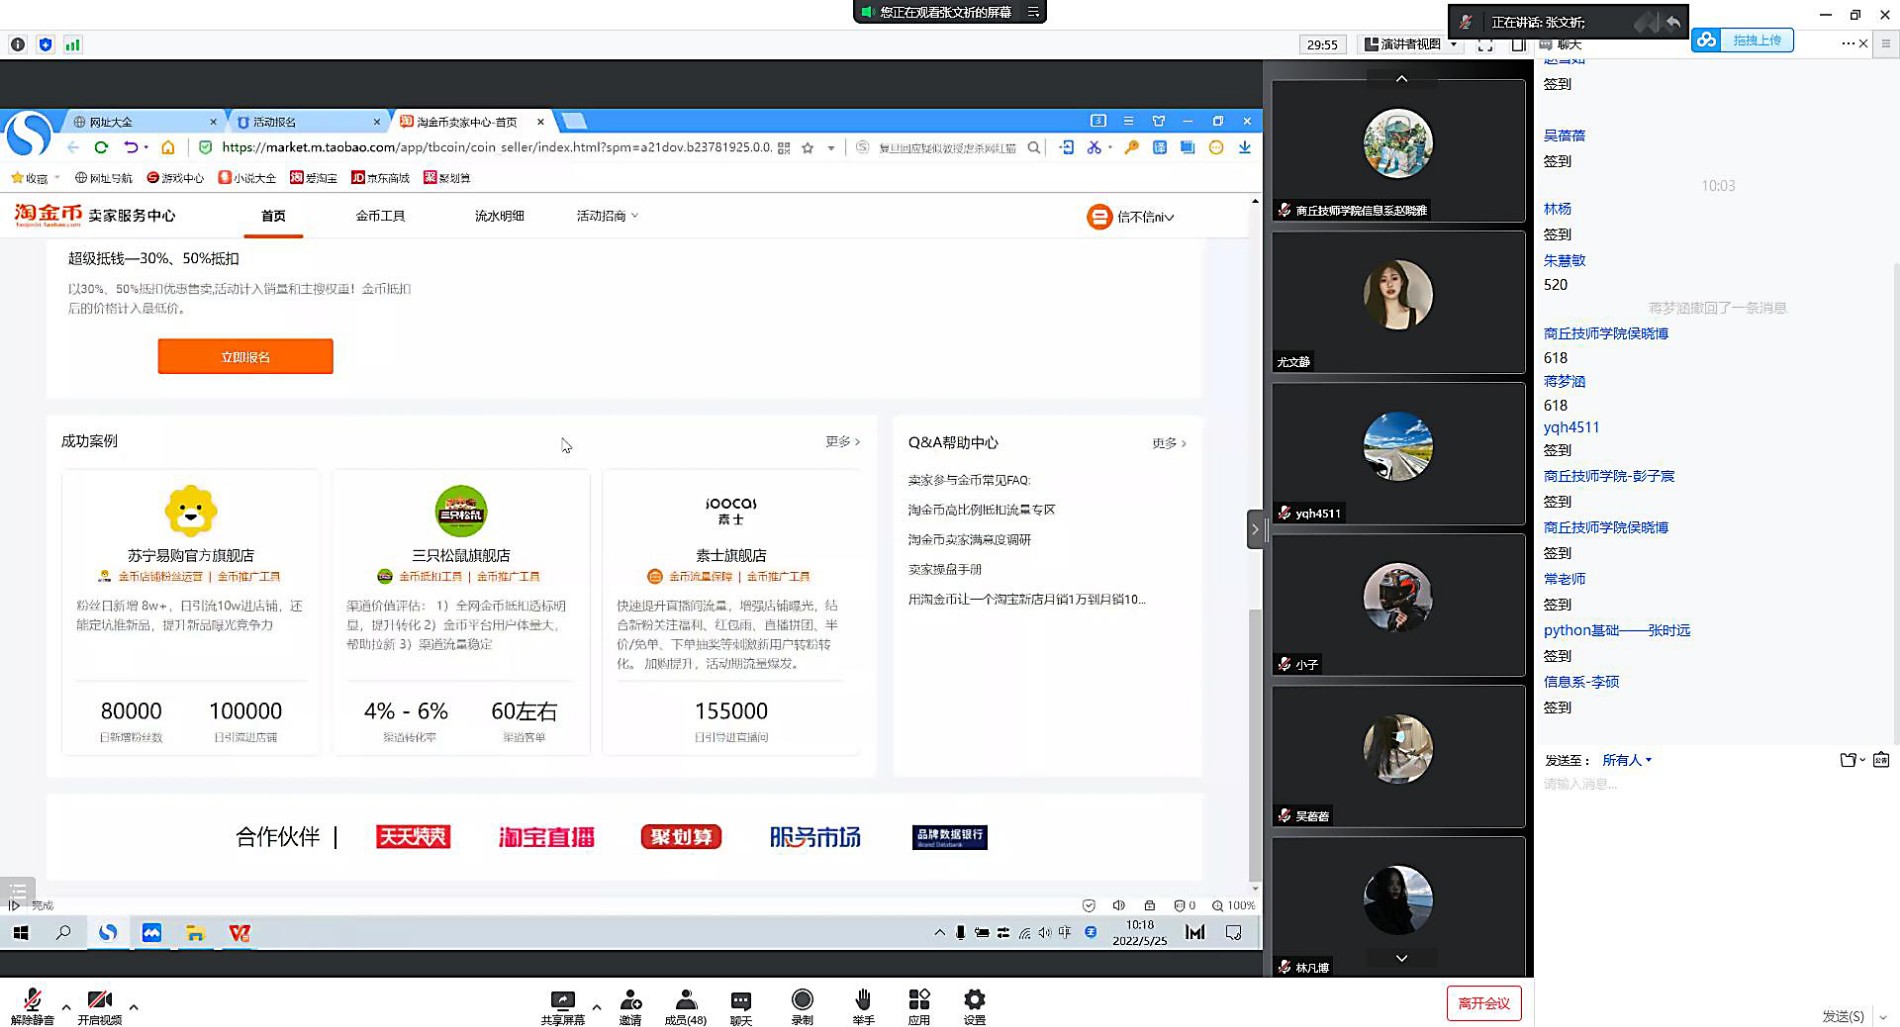Unmute microphone with 解除静音 button

[32, 1006]
